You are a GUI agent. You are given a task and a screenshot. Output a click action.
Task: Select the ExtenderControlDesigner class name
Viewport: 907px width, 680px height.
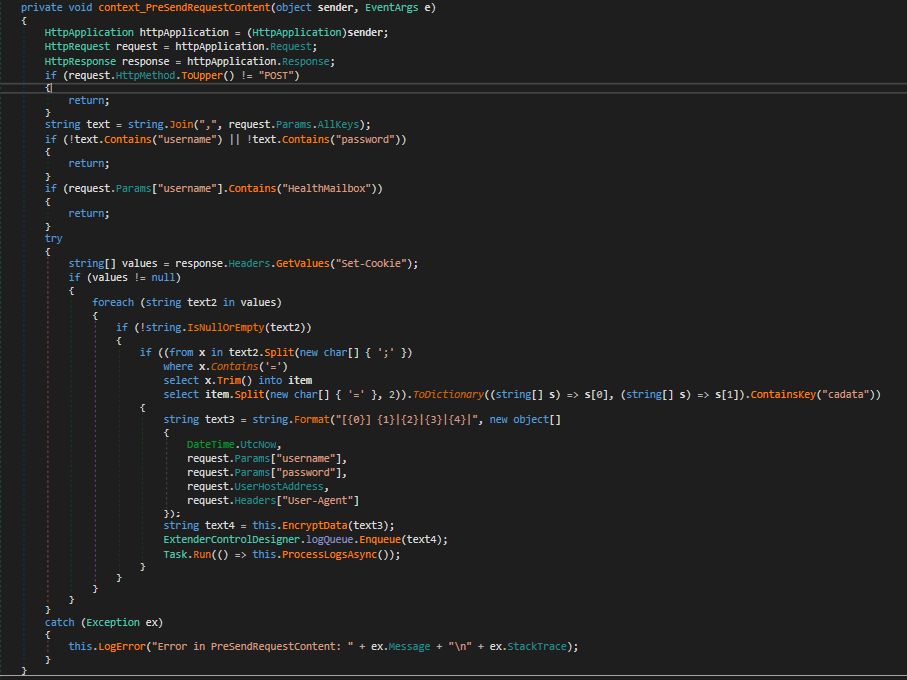tap(231, 540)
